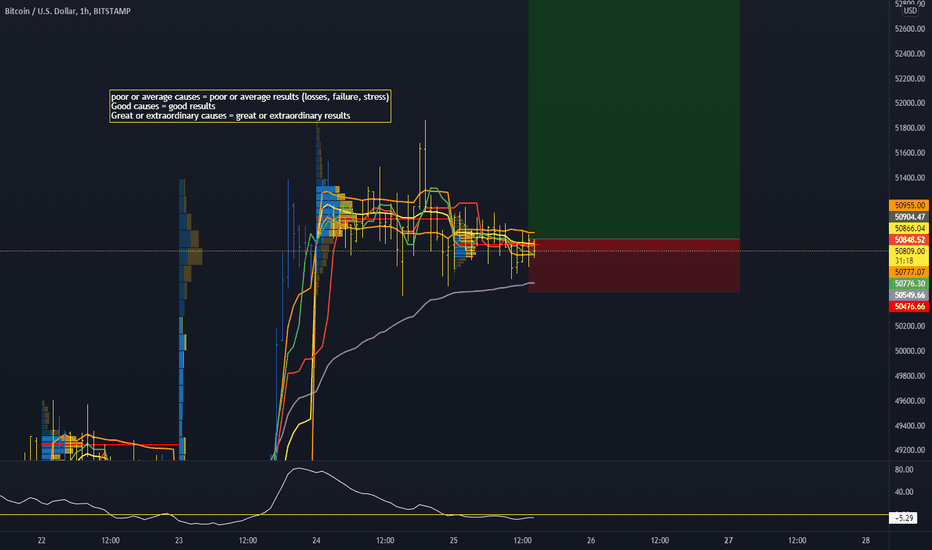Viewport: 932px width, 550px height.
Task: Click the 40.00 oscillator scale label
Action: pos(903,492)
